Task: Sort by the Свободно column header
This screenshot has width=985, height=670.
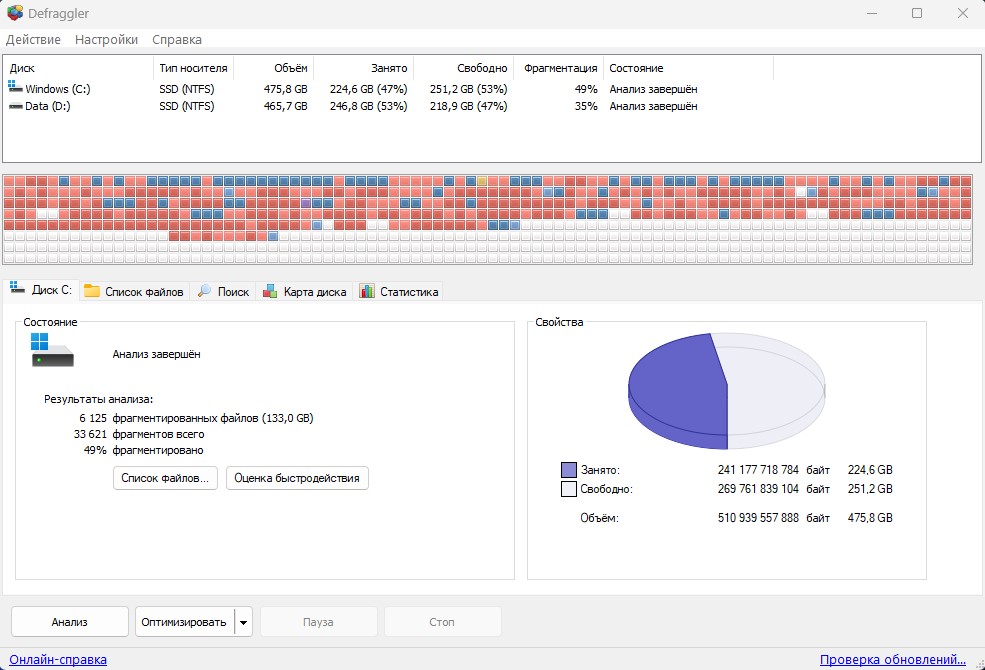Action: point(464,68)
